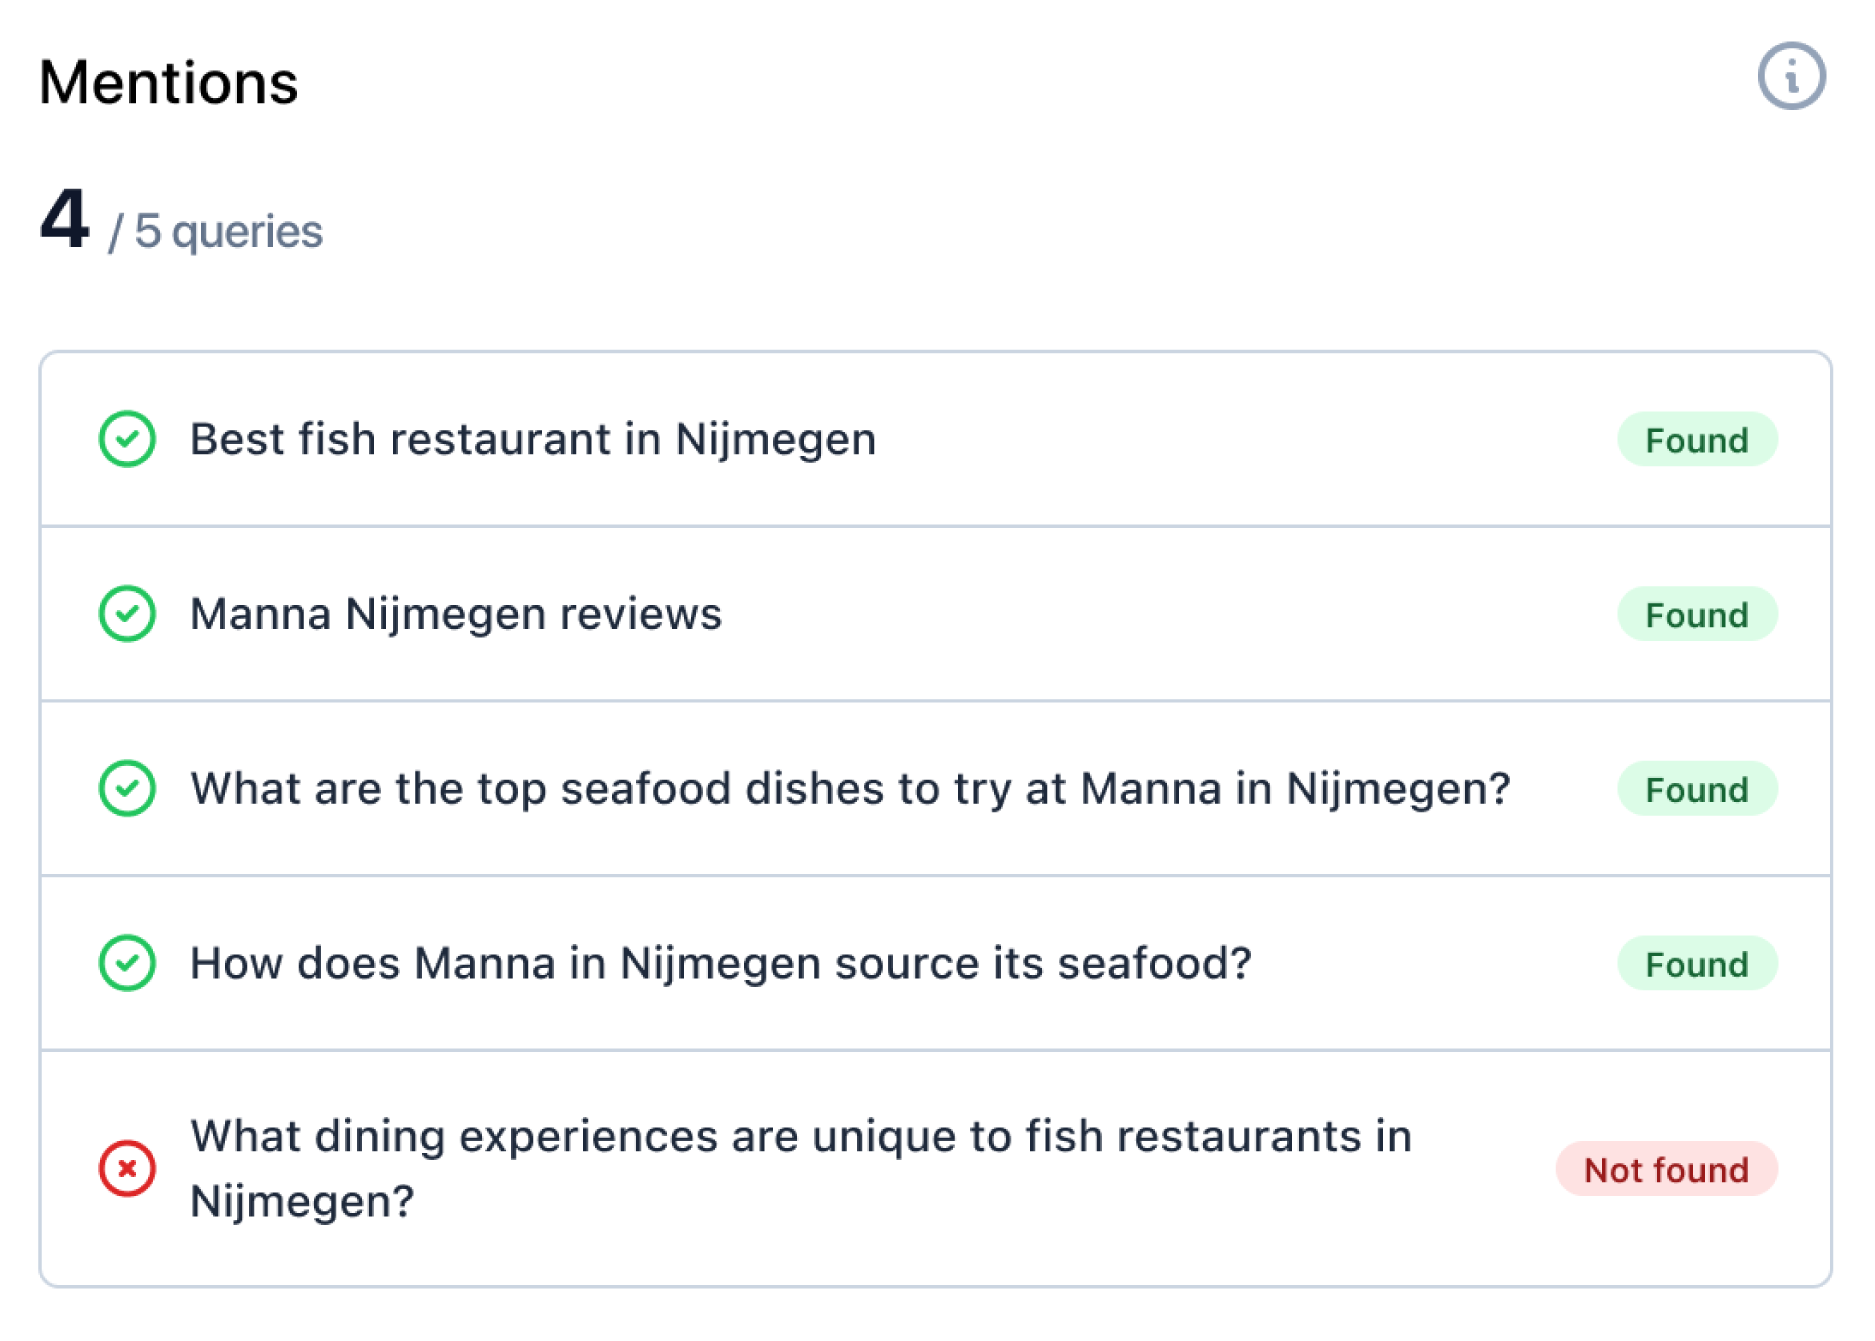Click Found badge on seafood sourcing row
This screenshot has height=1341, width=1875.
pyautogui.click(x=1696, y=964)
